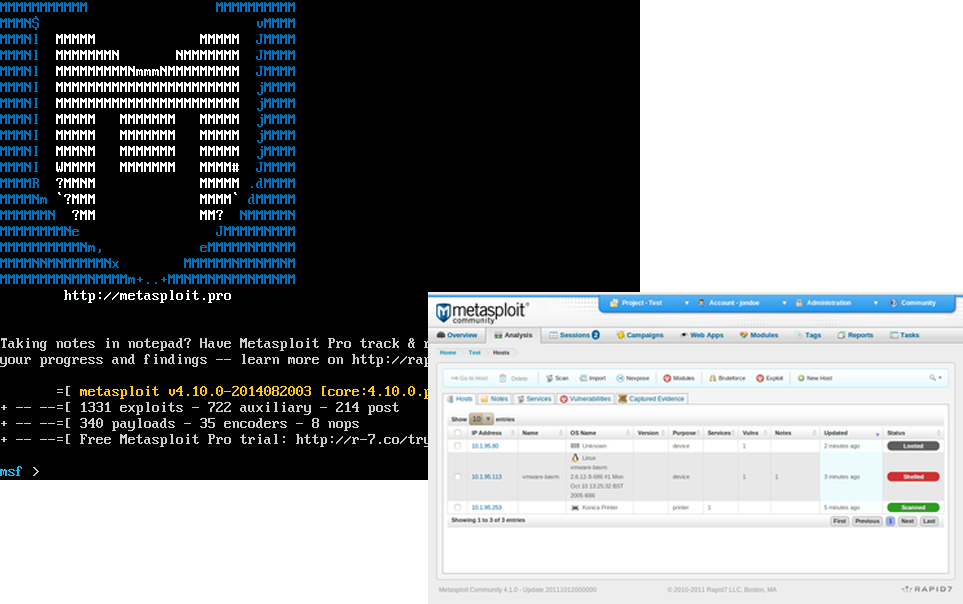Click the Sessions count badge 2
This screenshot has height=604, width=963.
[596, 335]
